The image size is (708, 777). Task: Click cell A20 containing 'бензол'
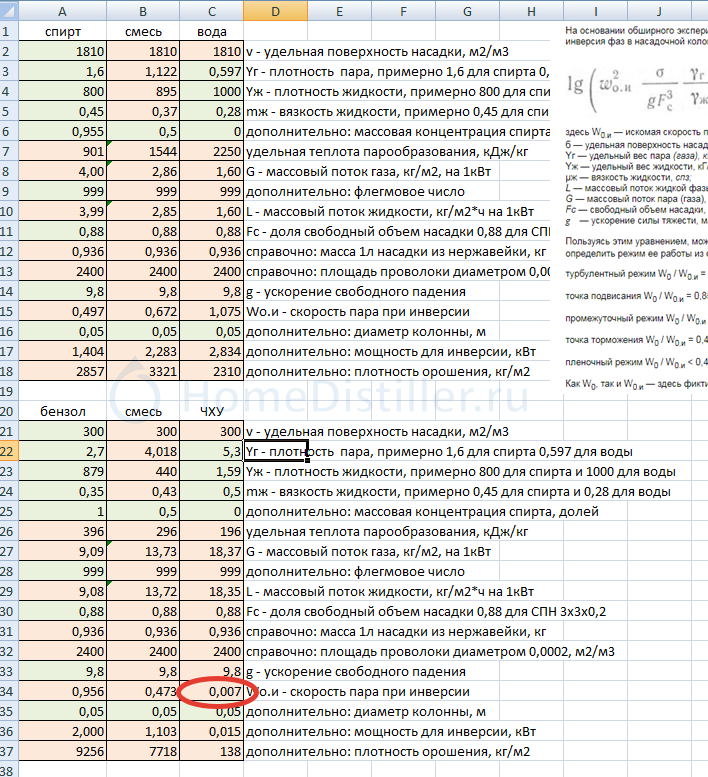62,411
